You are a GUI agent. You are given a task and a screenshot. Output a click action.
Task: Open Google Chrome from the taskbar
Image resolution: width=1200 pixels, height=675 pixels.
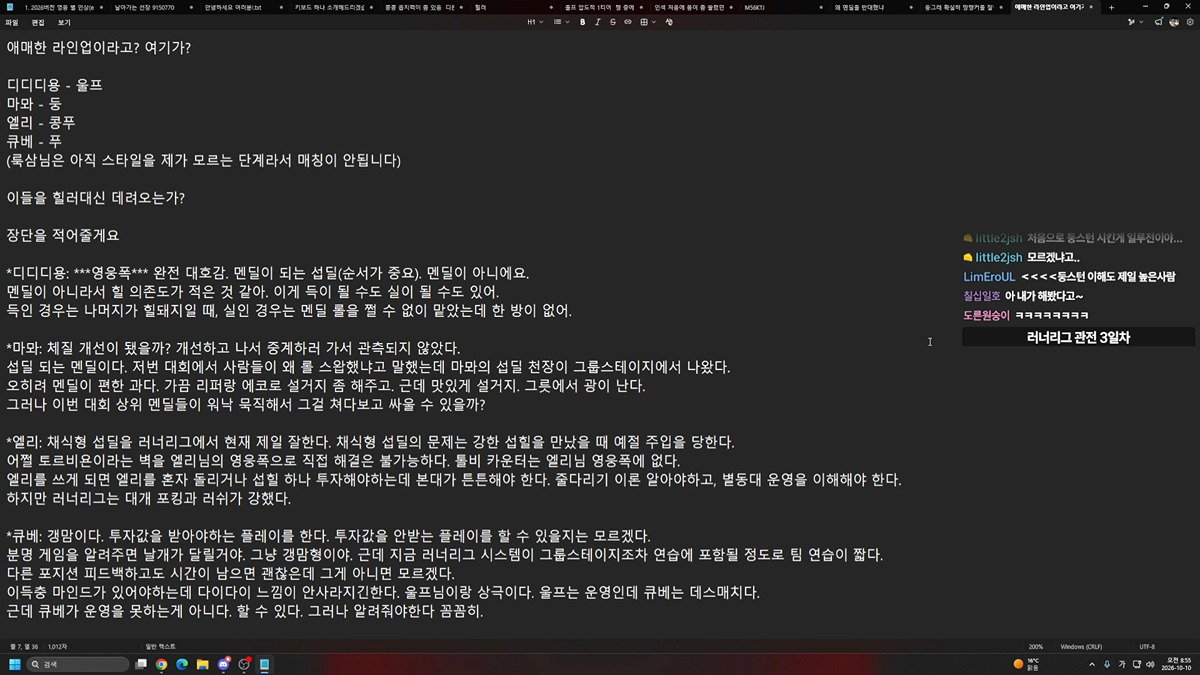click(x=162, y=664)
